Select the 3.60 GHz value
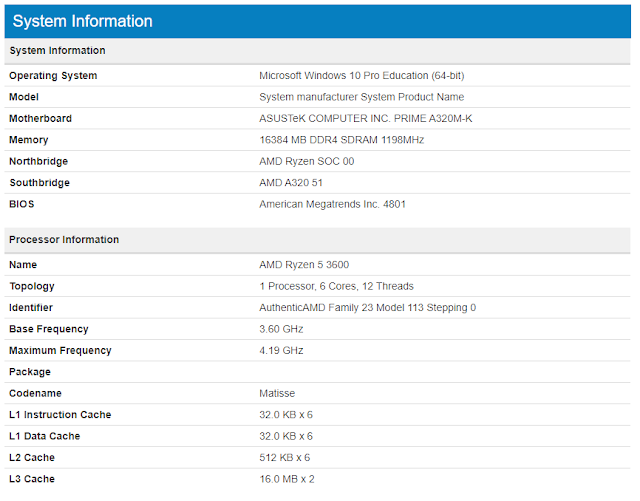Screen dimensions: 640x501 tap(281, 330)
